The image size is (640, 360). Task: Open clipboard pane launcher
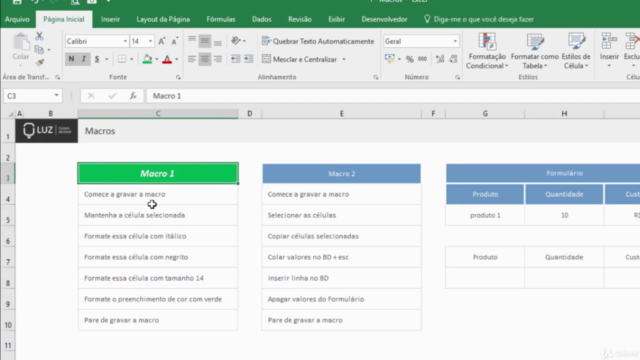pos(58,77)
